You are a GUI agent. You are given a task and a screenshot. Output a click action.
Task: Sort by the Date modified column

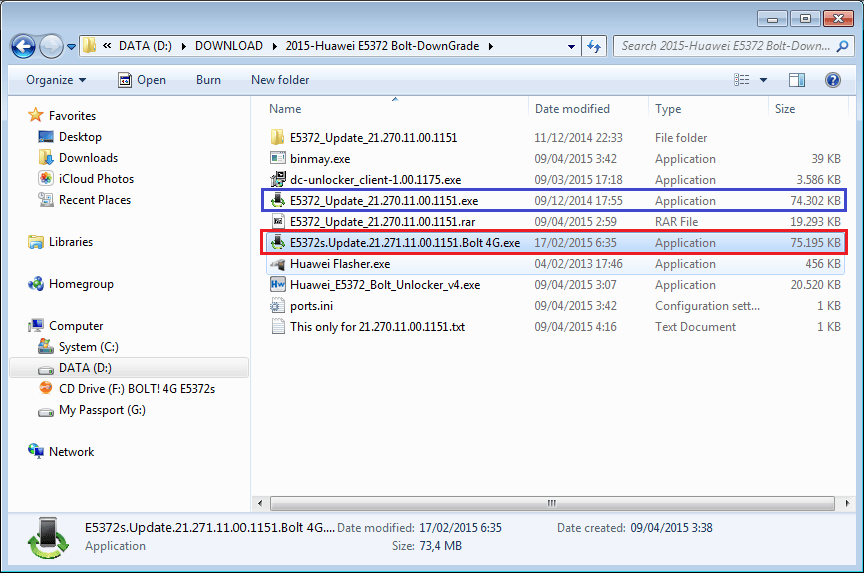(x=572, y=109)
